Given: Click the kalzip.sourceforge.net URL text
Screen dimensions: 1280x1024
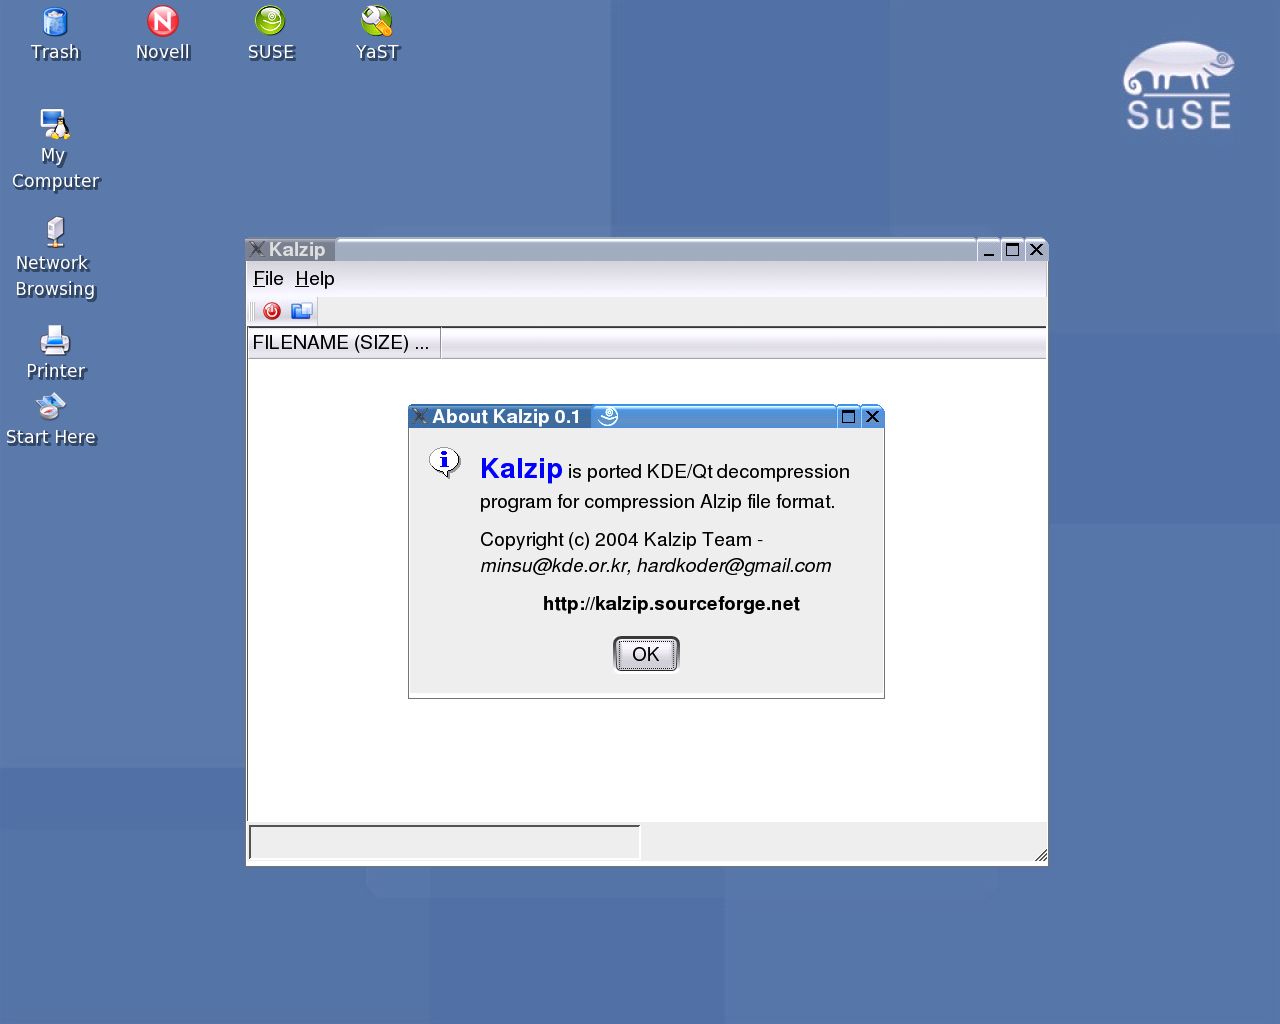Looking at the screenshot, I should (671, 604).
